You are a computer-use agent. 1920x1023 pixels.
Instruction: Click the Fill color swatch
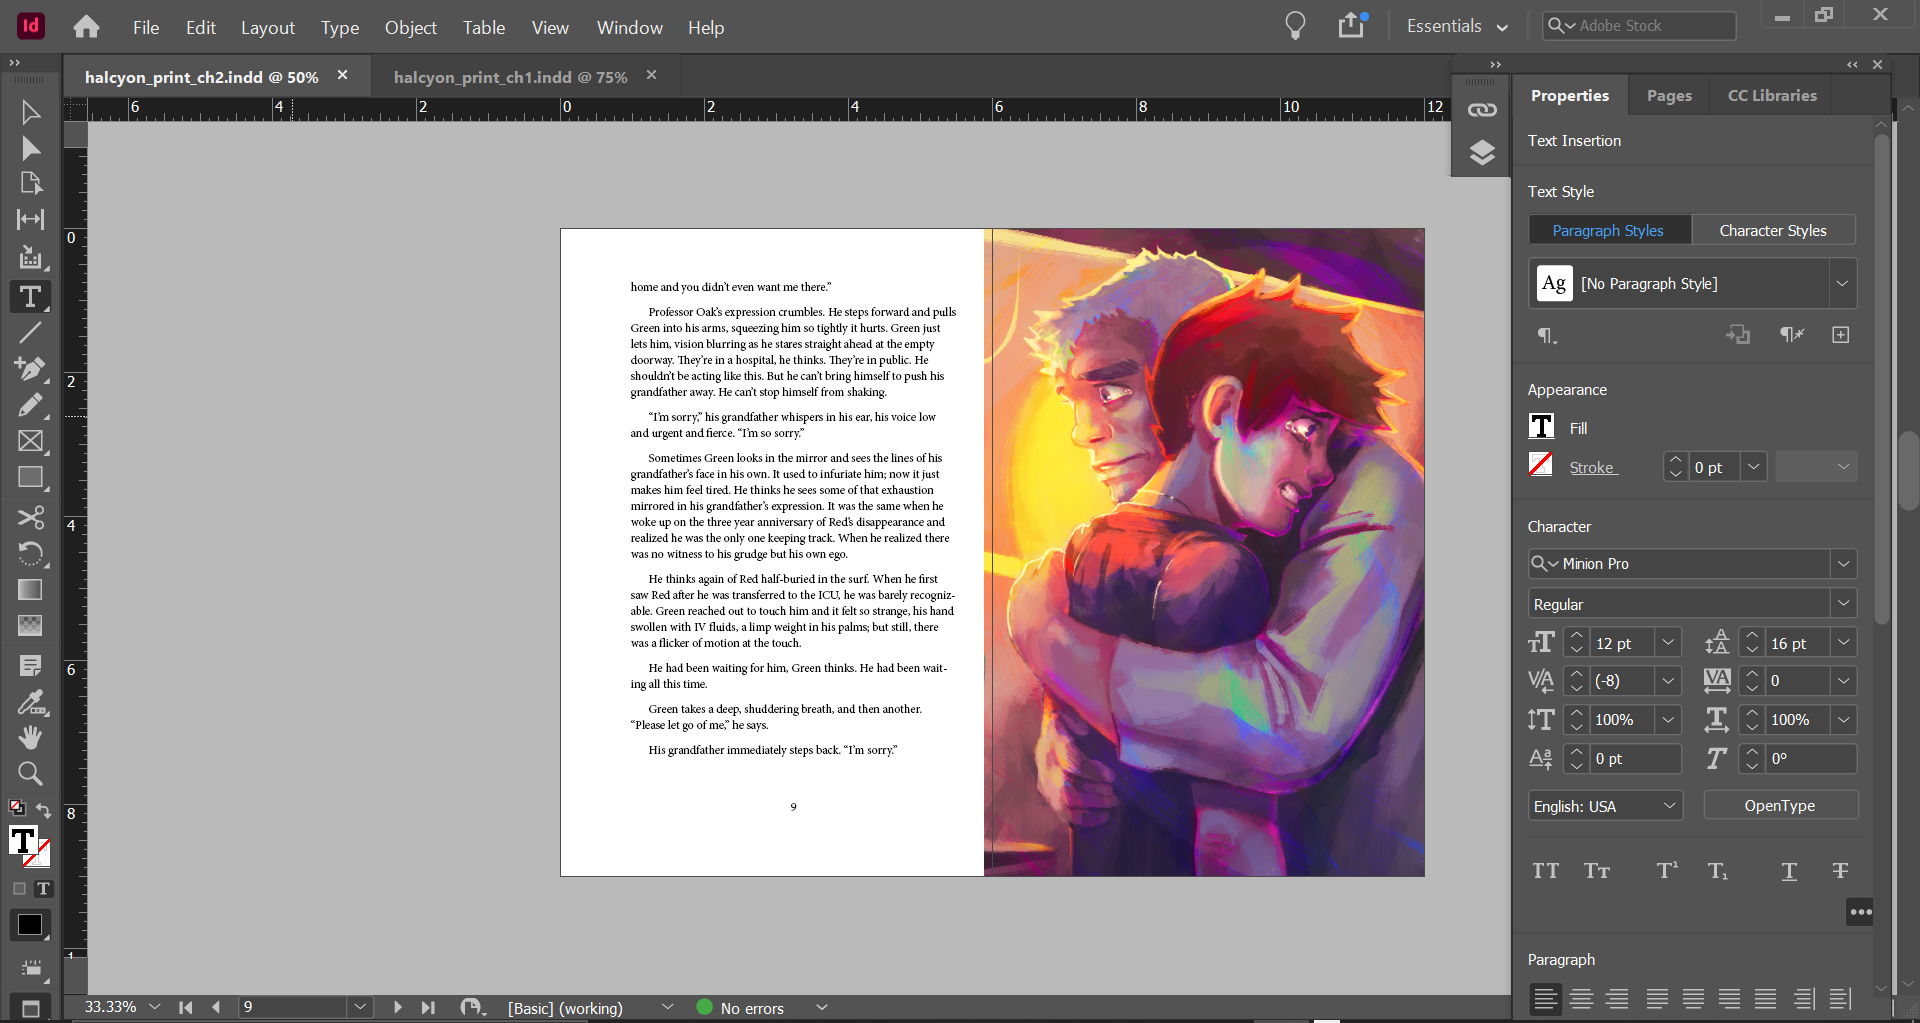(1541, 427)
